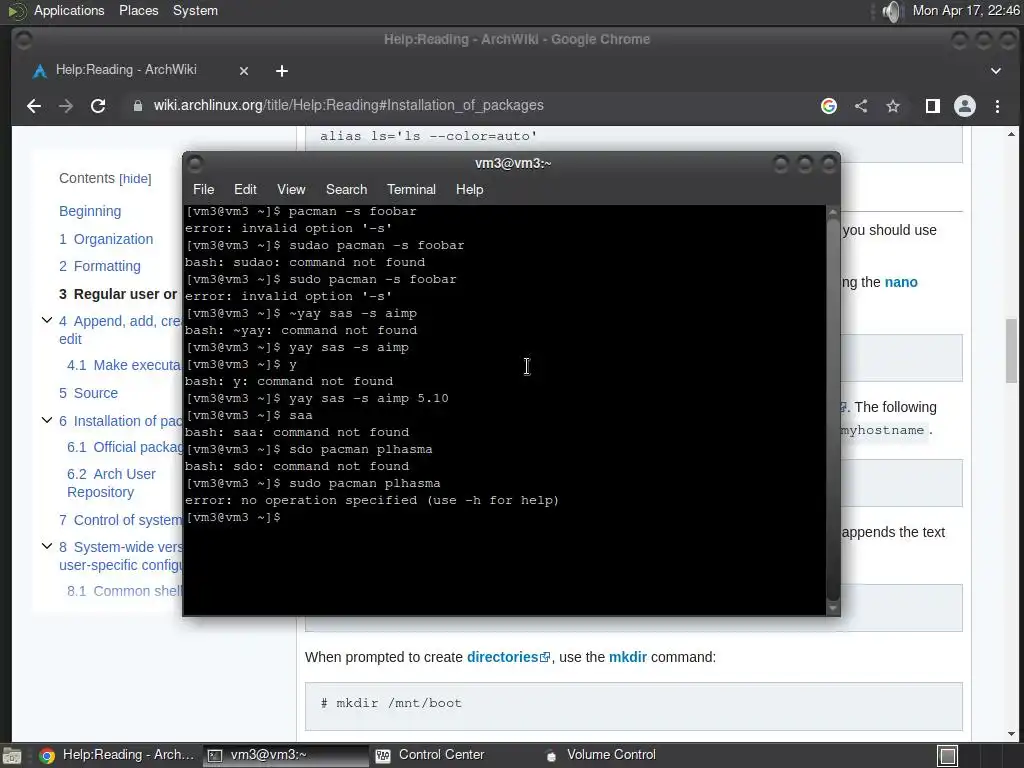Click the Chrome address bar URL
Screen dimensions: 1024x768
coord(348,105)
